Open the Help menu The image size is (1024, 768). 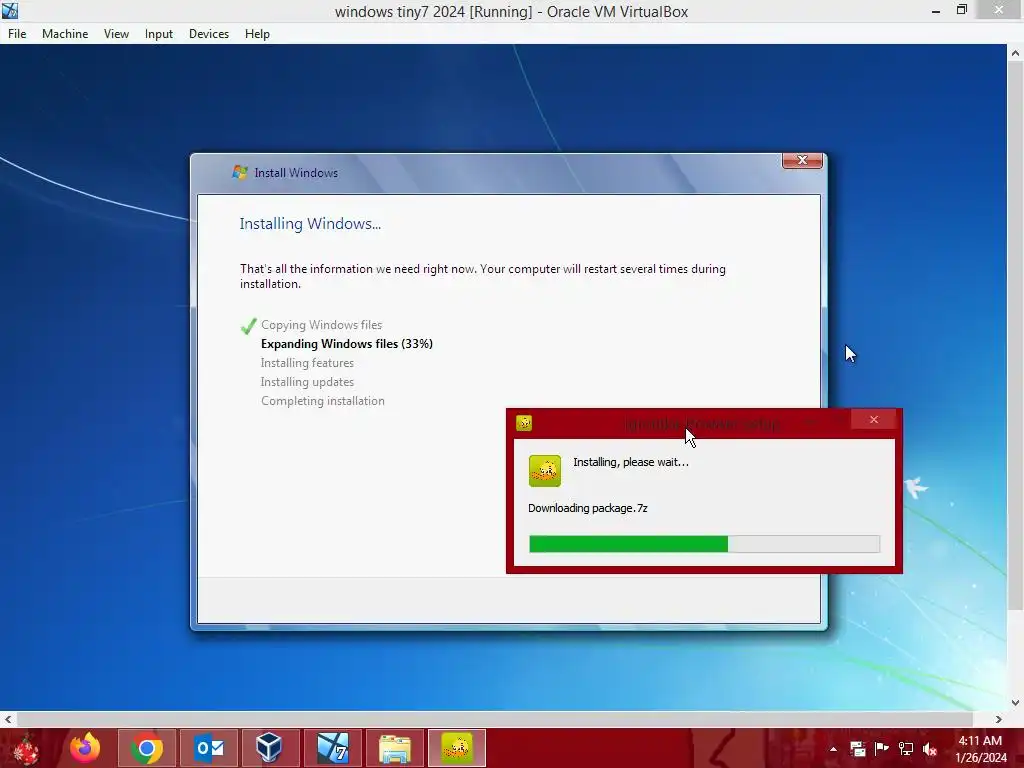(257, 34)
